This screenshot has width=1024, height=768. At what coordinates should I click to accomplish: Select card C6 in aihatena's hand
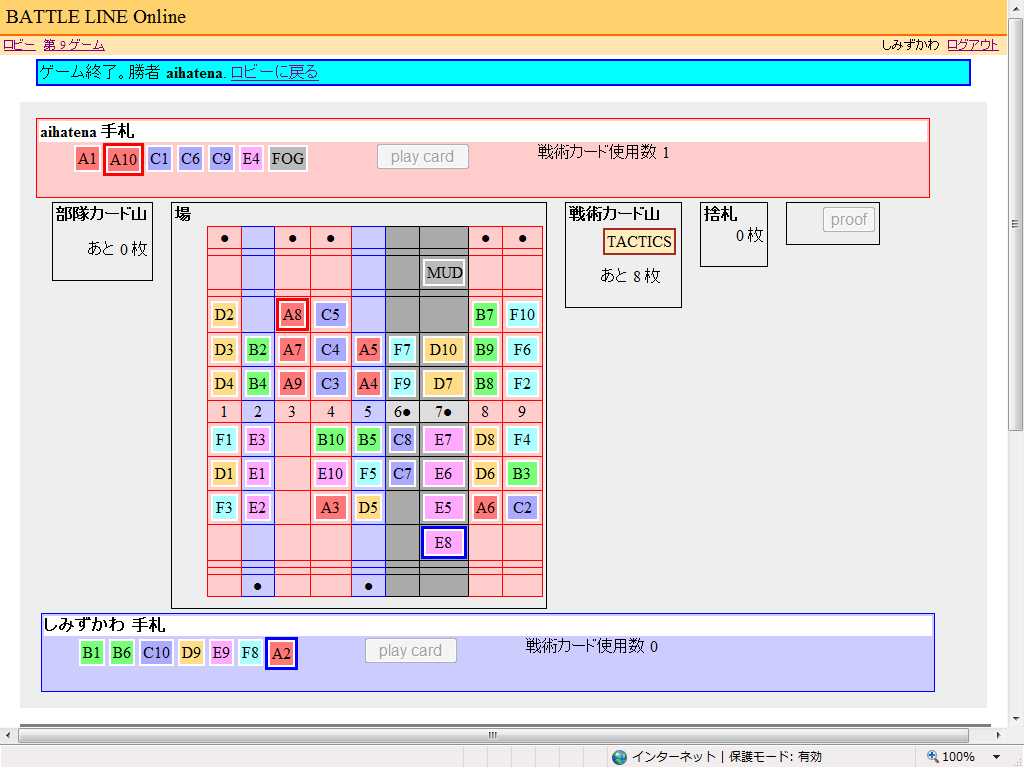(x=190, y=159)
